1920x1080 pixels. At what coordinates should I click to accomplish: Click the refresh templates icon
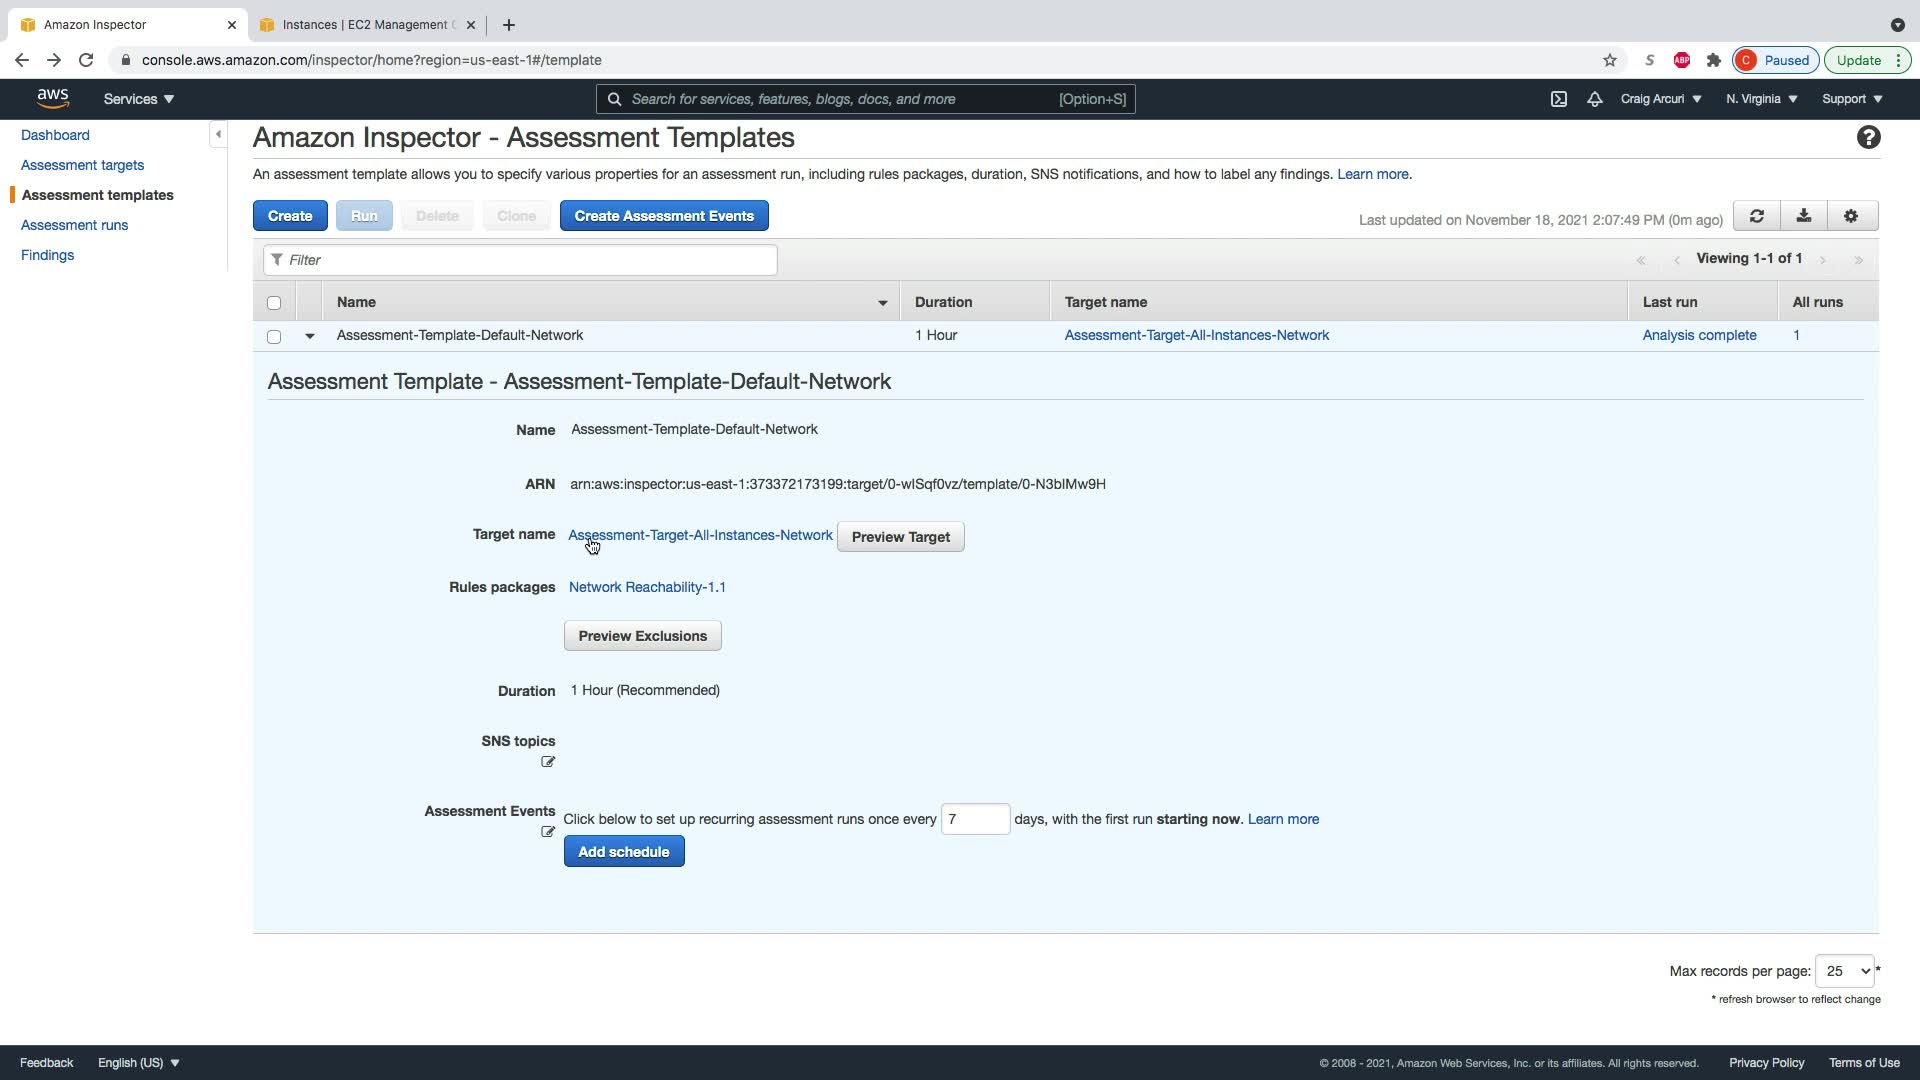1756,216
